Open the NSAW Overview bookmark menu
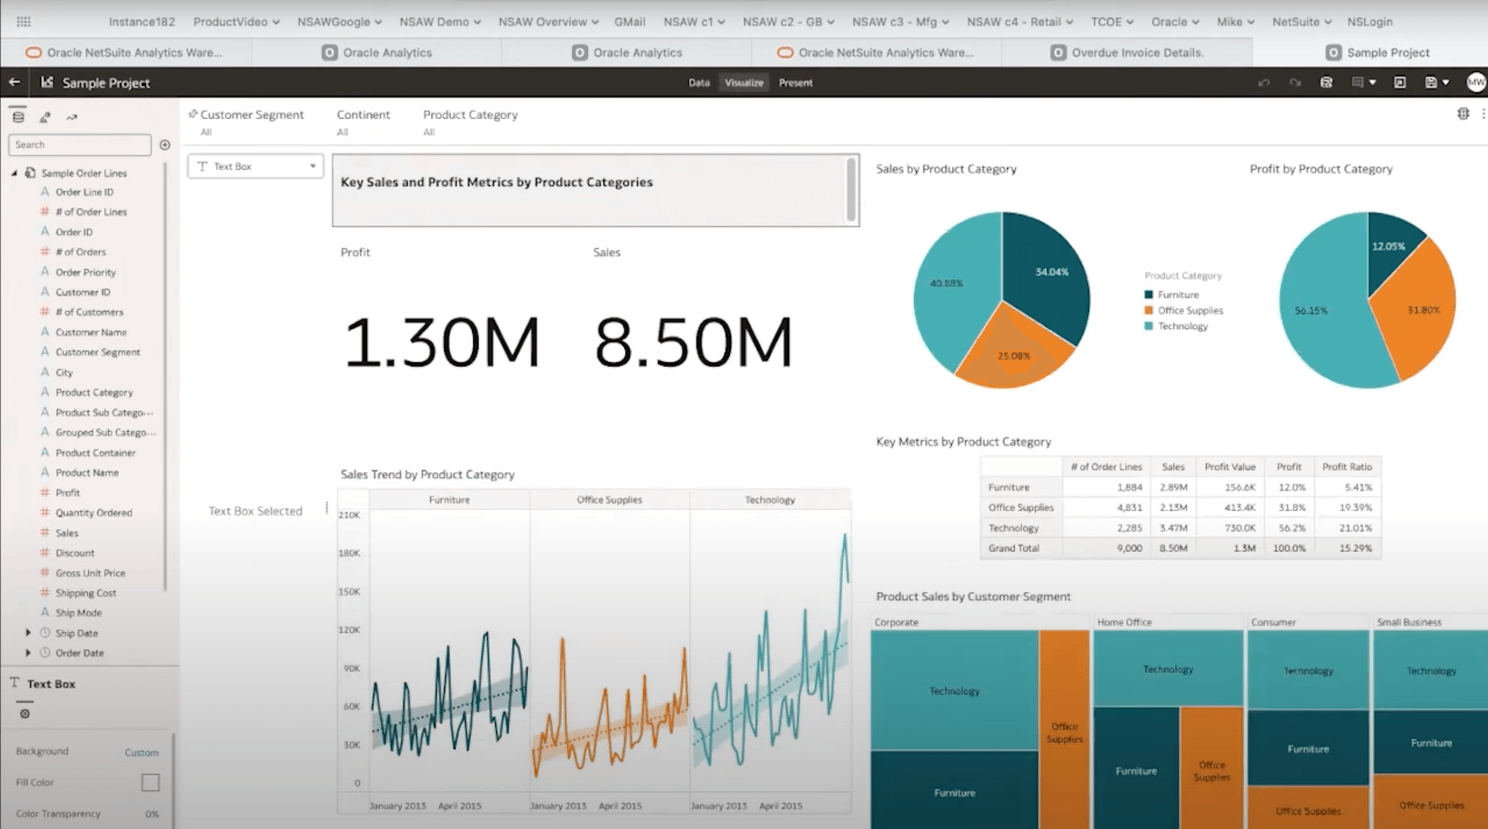The height and width of the screenshot is (829, 1488). 548,21
